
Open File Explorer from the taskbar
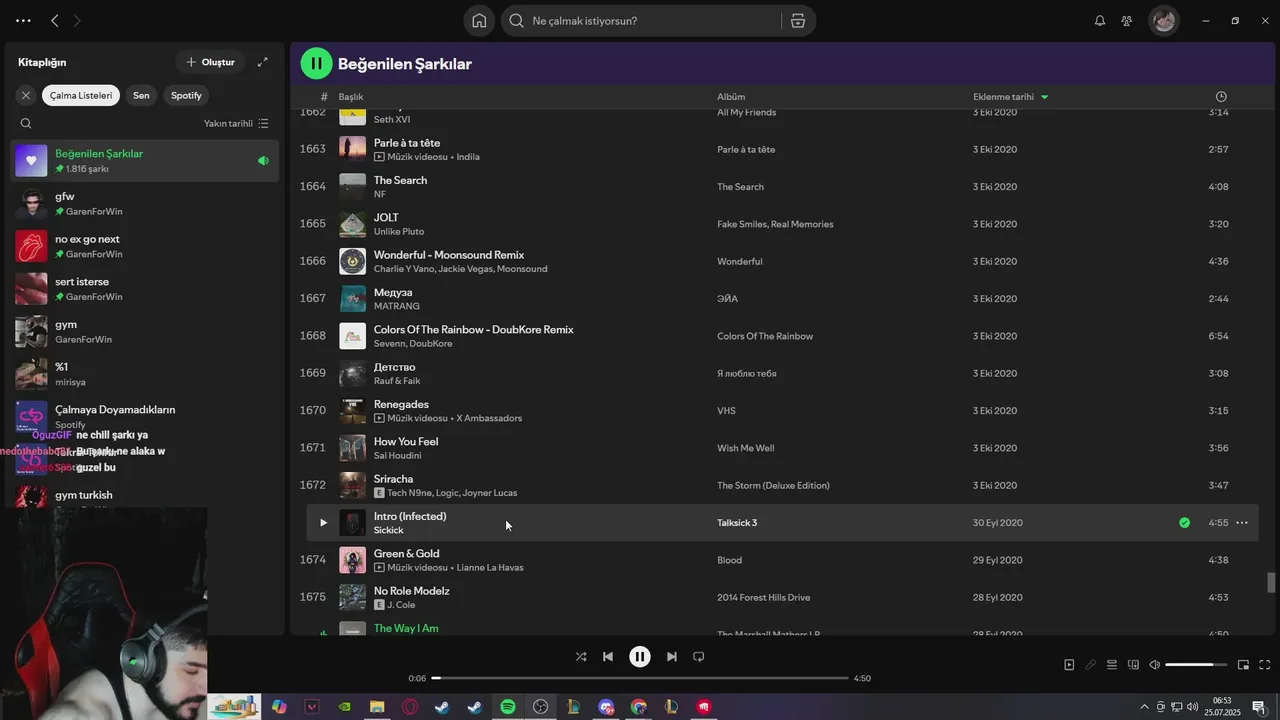[377, 707]
